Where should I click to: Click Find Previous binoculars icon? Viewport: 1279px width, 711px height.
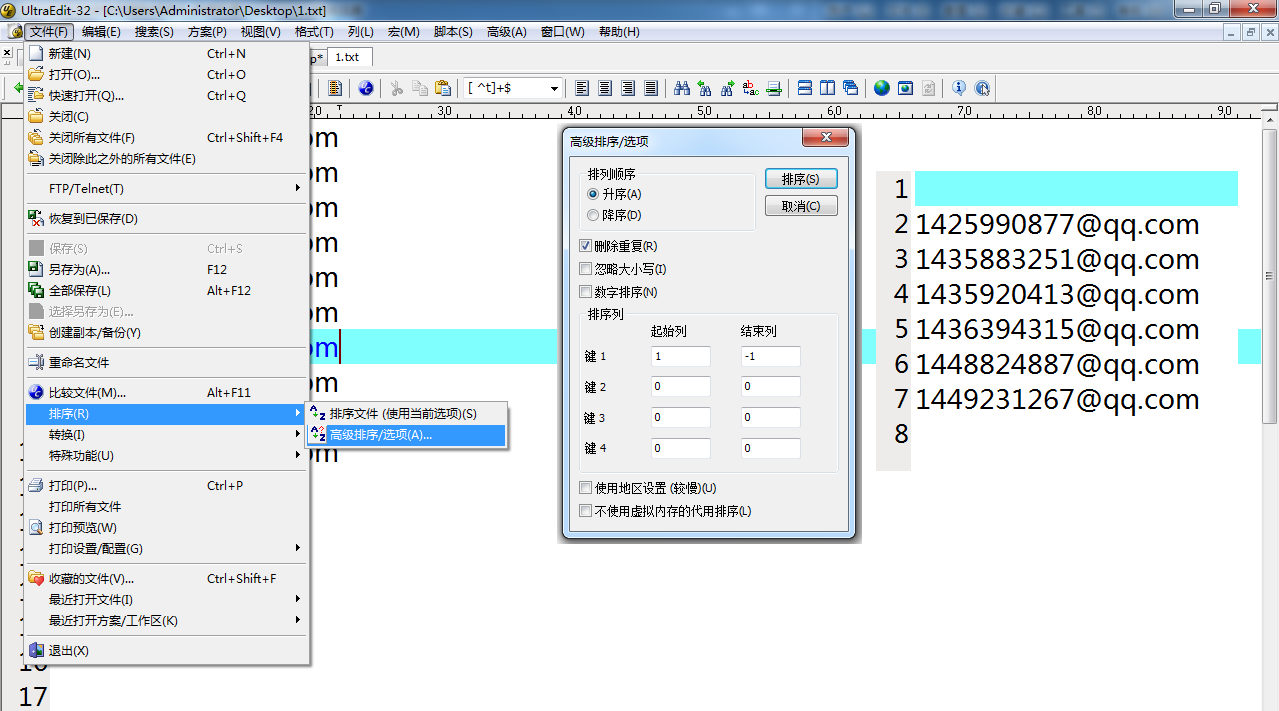pyautogui.click(x=705, y=88)
